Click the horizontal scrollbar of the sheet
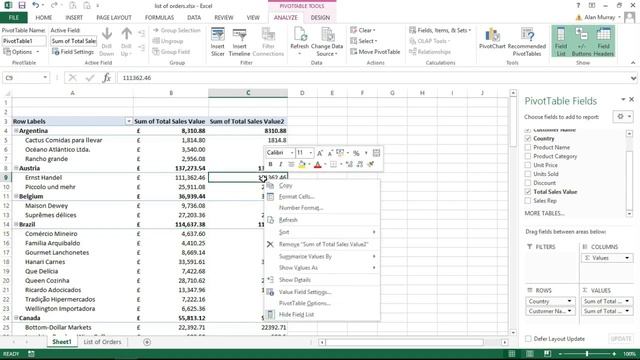This screenshot has width=640, height=360. tap(404, 342)
